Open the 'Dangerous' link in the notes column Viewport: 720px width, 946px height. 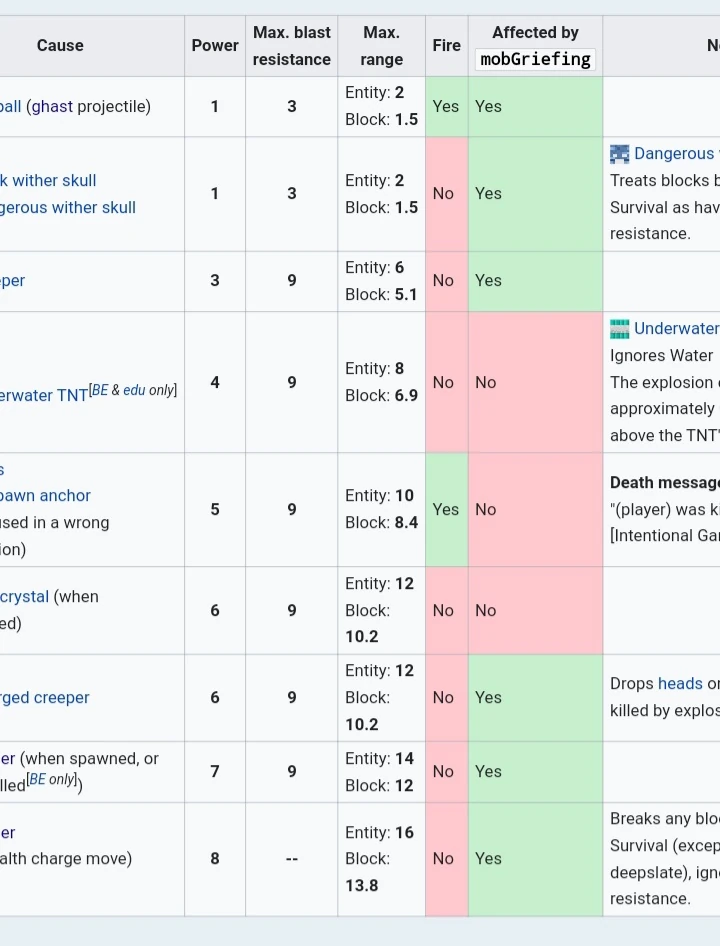[x=674, y=154]
